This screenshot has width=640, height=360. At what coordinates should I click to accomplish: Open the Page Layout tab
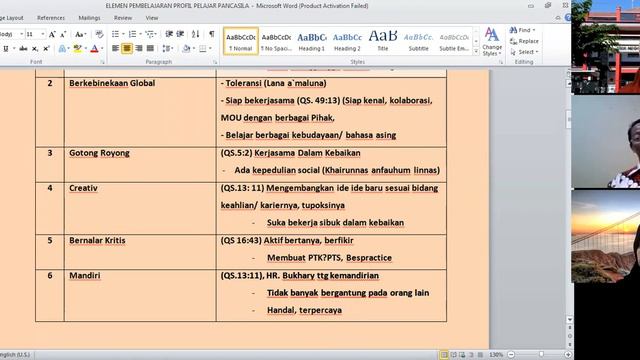(11, 18)
